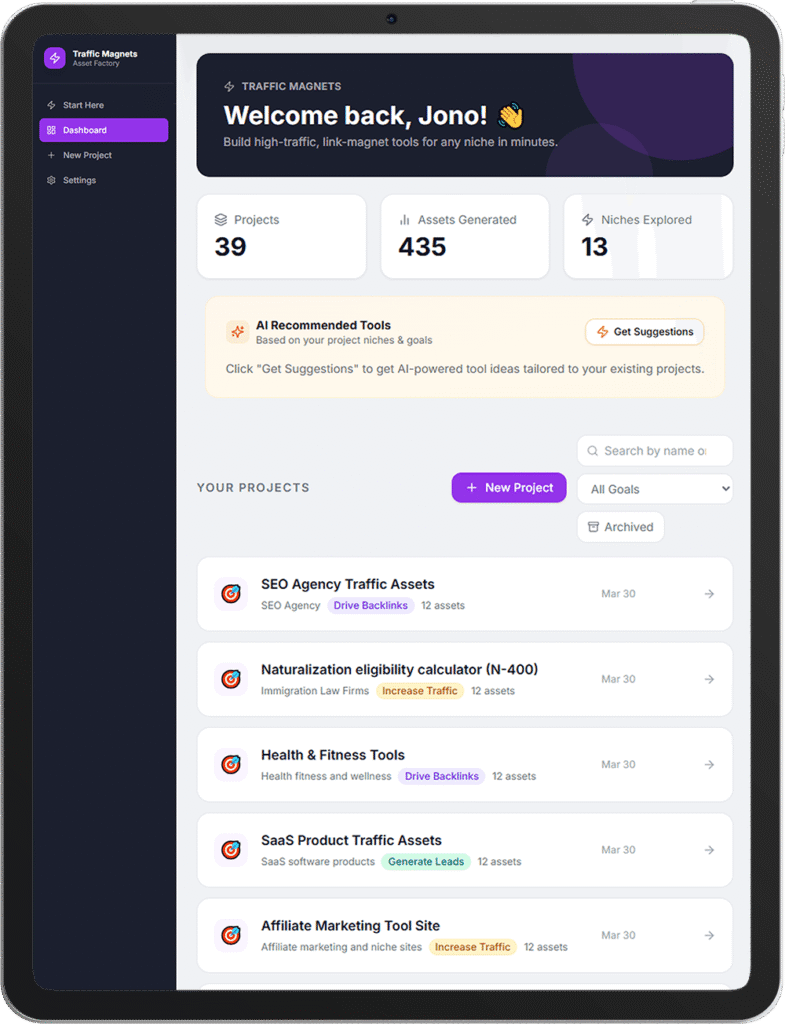Click the Get Suggestions button
Viewport: 785px width, 1024px height.
[644, 332]
